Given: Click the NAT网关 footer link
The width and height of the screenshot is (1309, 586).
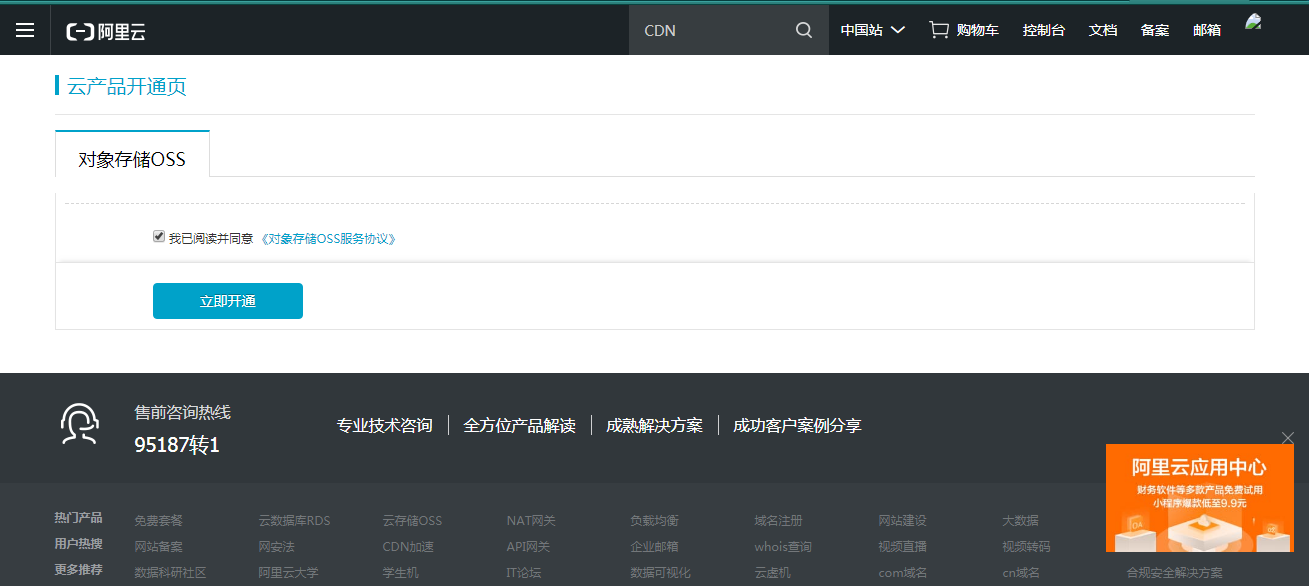Looking at the screenshot, I should click(x=531, y=521).
